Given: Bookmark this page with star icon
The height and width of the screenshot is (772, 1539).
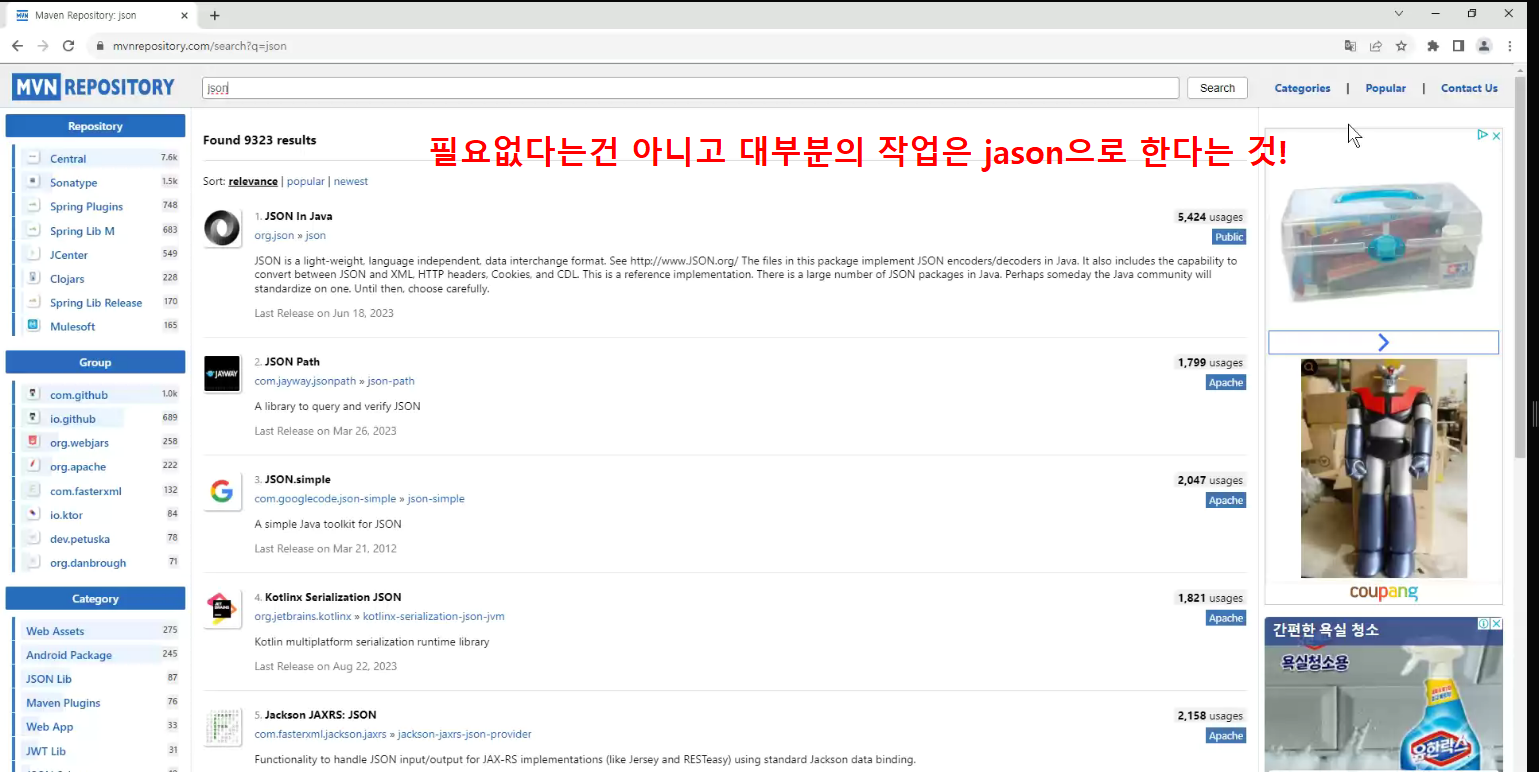Looking at the screenshot, I should point(1401,46).
